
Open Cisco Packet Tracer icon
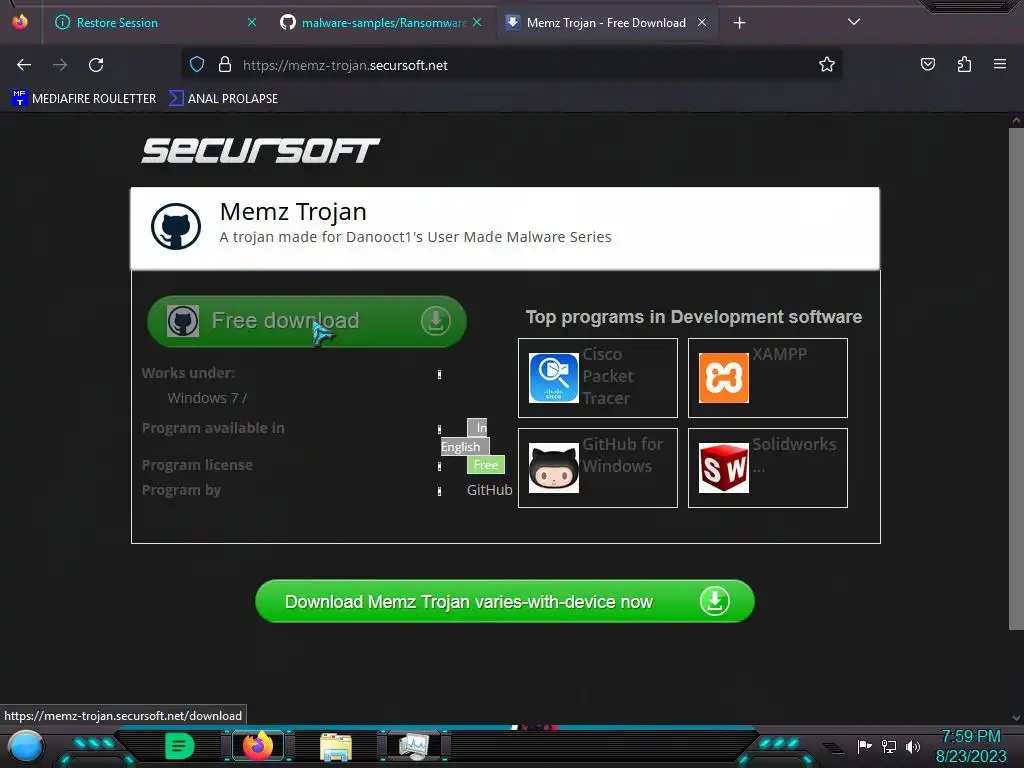coord(554,377)
